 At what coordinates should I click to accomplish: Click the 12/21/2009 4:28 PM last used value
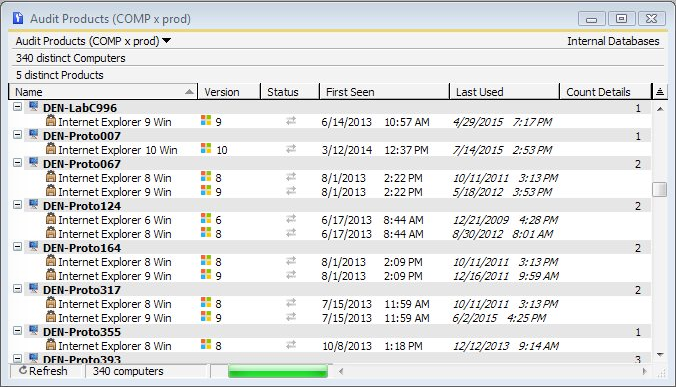click(x=505, y=220)
